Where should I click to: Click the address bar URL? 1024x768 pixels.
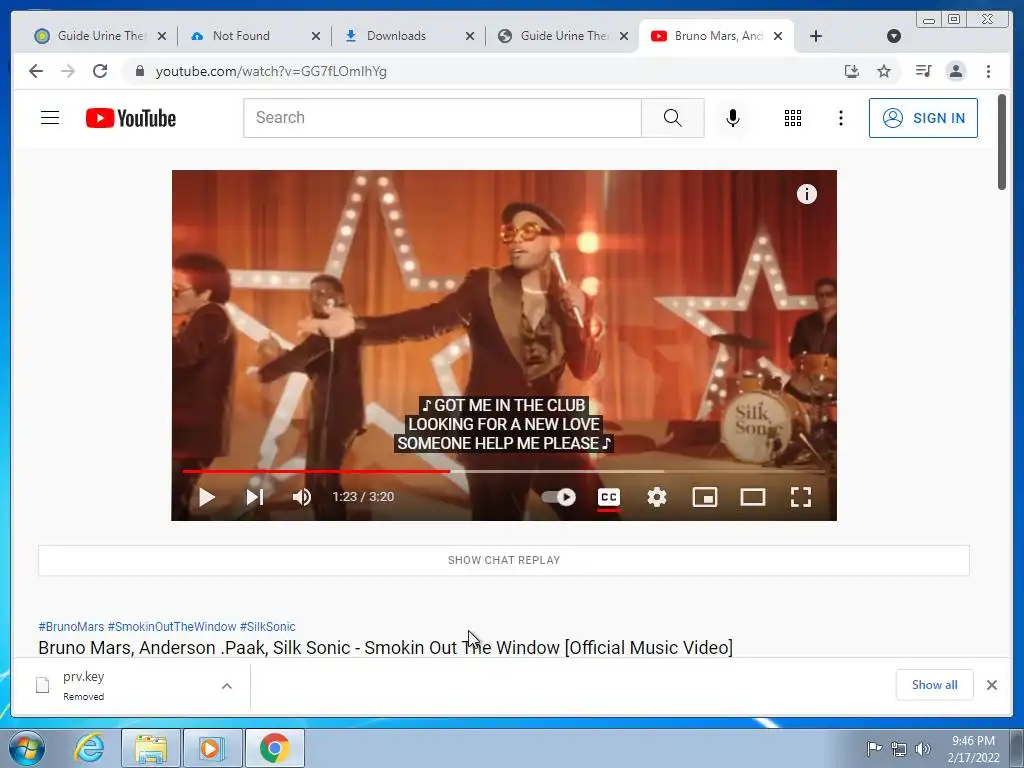[271, 71]
